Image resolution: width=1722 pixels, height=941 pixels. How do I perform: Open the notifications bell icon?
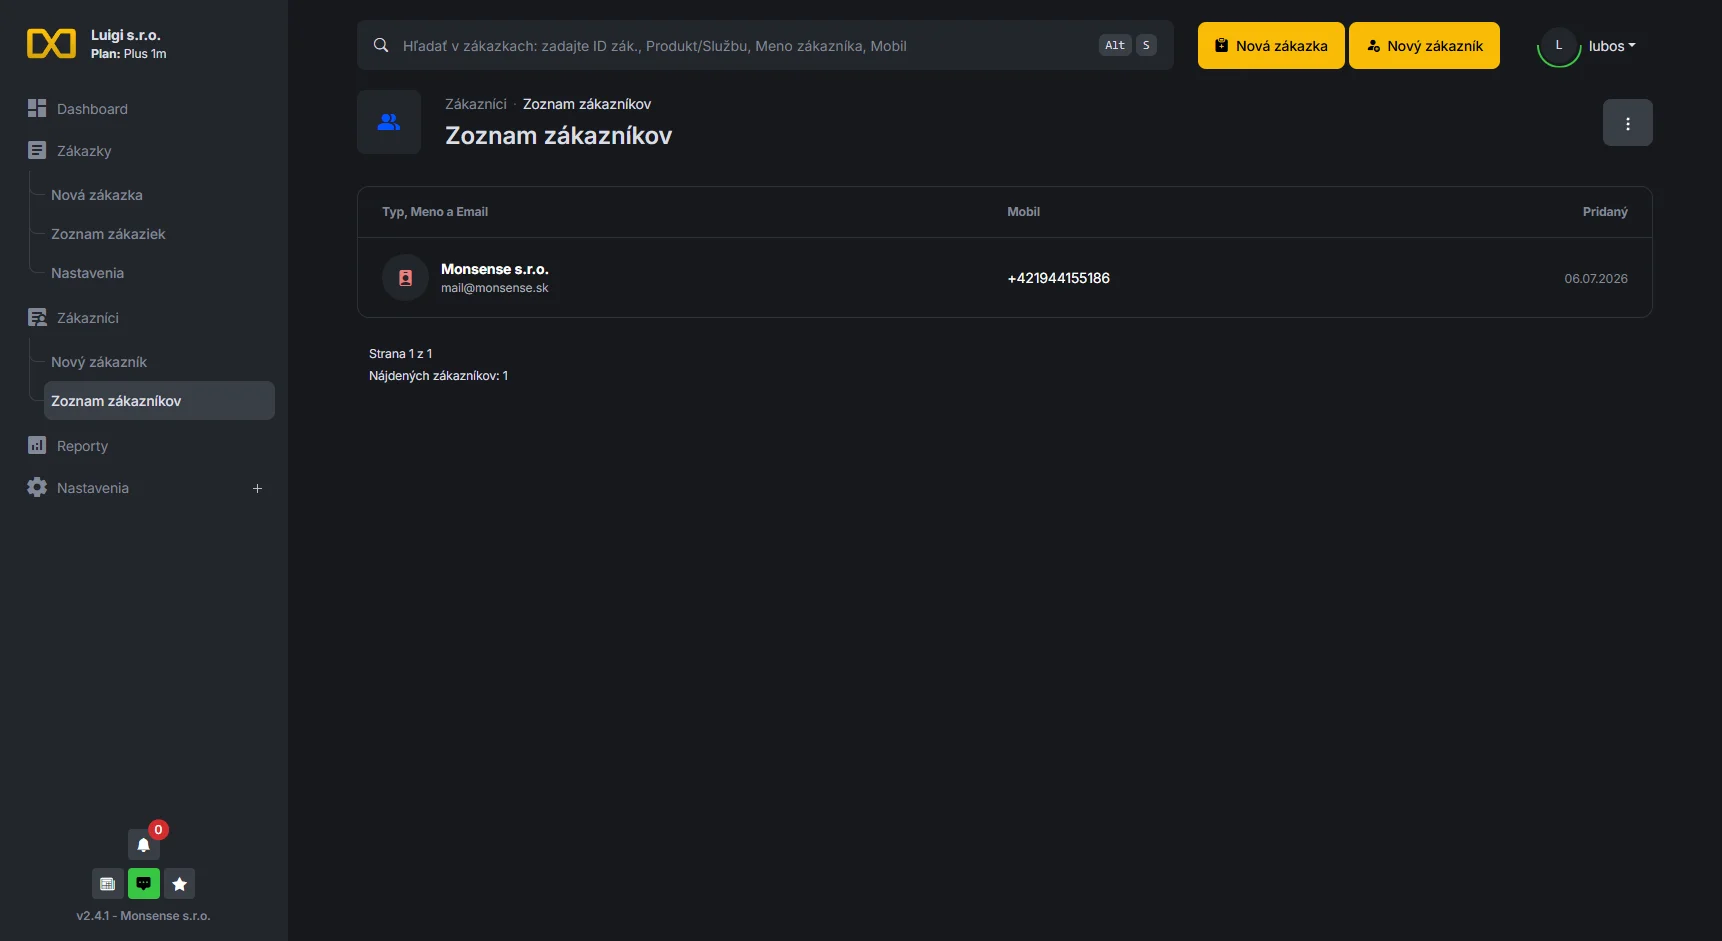[x=143, y=844]
